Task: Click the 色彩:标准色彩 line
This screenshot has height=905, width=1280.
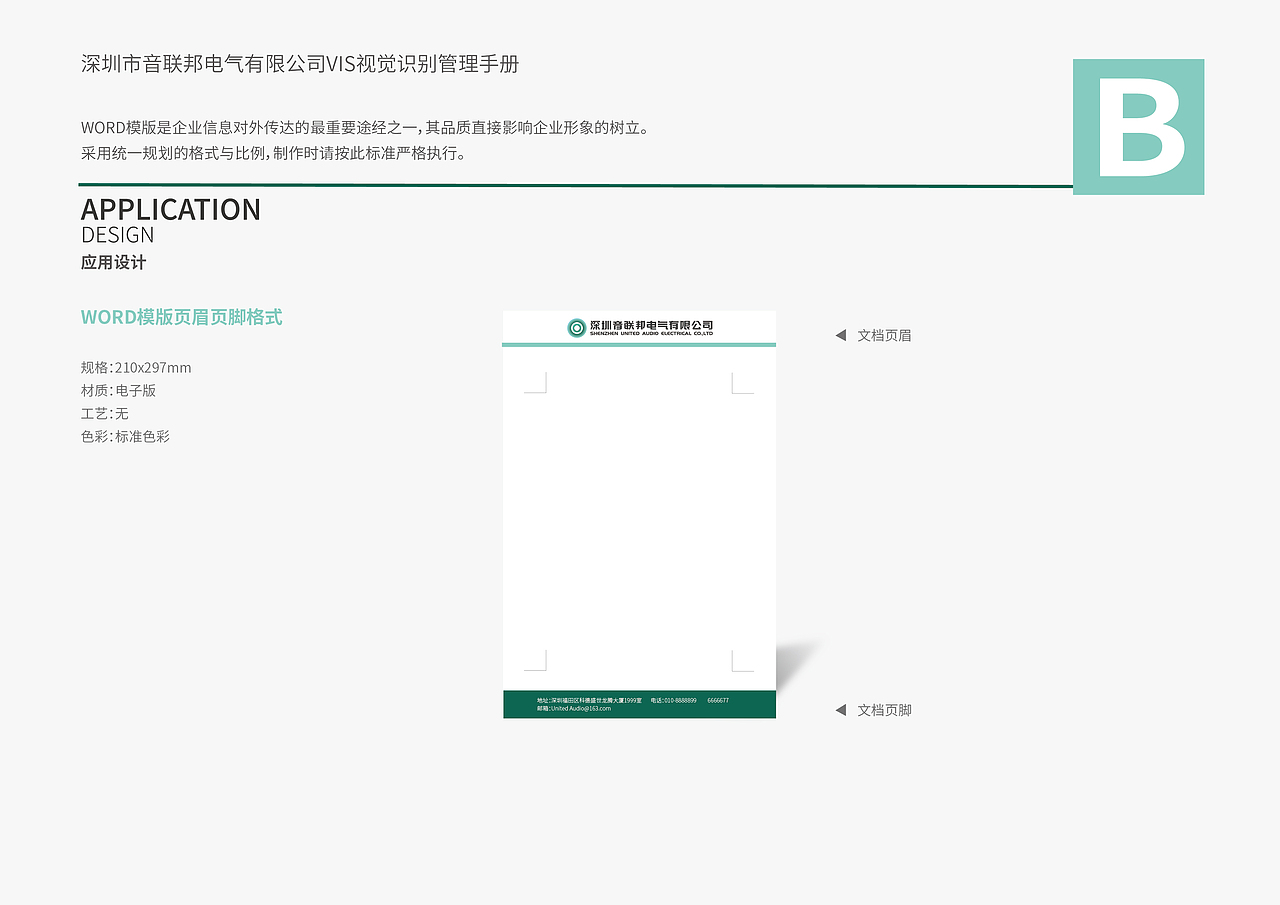Action: (x=126, y=437)
